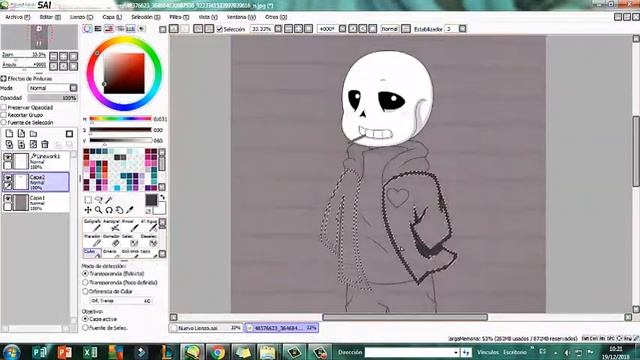This screenshot has width=640, height=360.
Task: Delete the selected layer with trash icon
Action: click(x=45, y=144)
